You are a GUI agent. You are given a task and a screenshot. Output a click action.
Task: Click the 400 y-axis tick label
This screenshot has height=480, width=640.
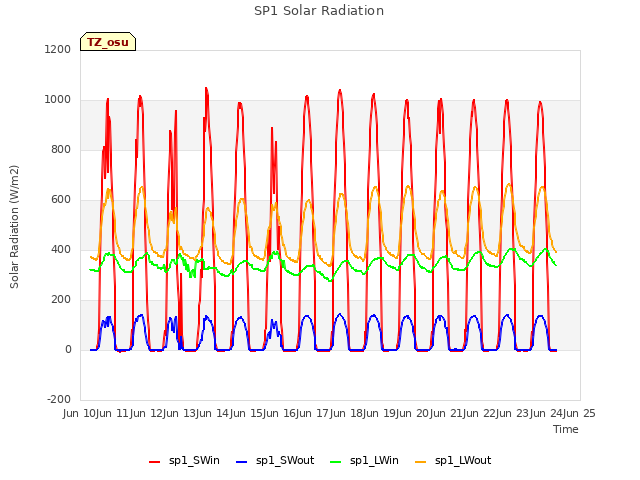(61, 249)
